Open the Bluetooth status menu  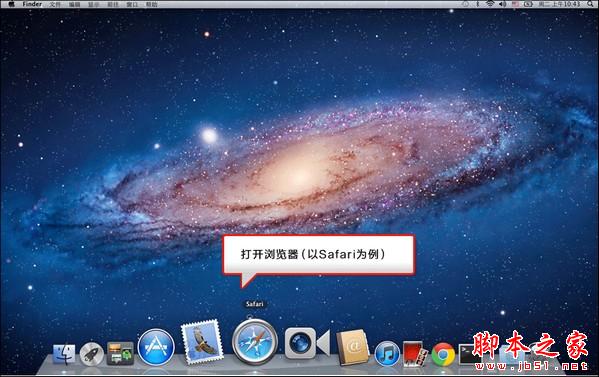click(478, 4)
